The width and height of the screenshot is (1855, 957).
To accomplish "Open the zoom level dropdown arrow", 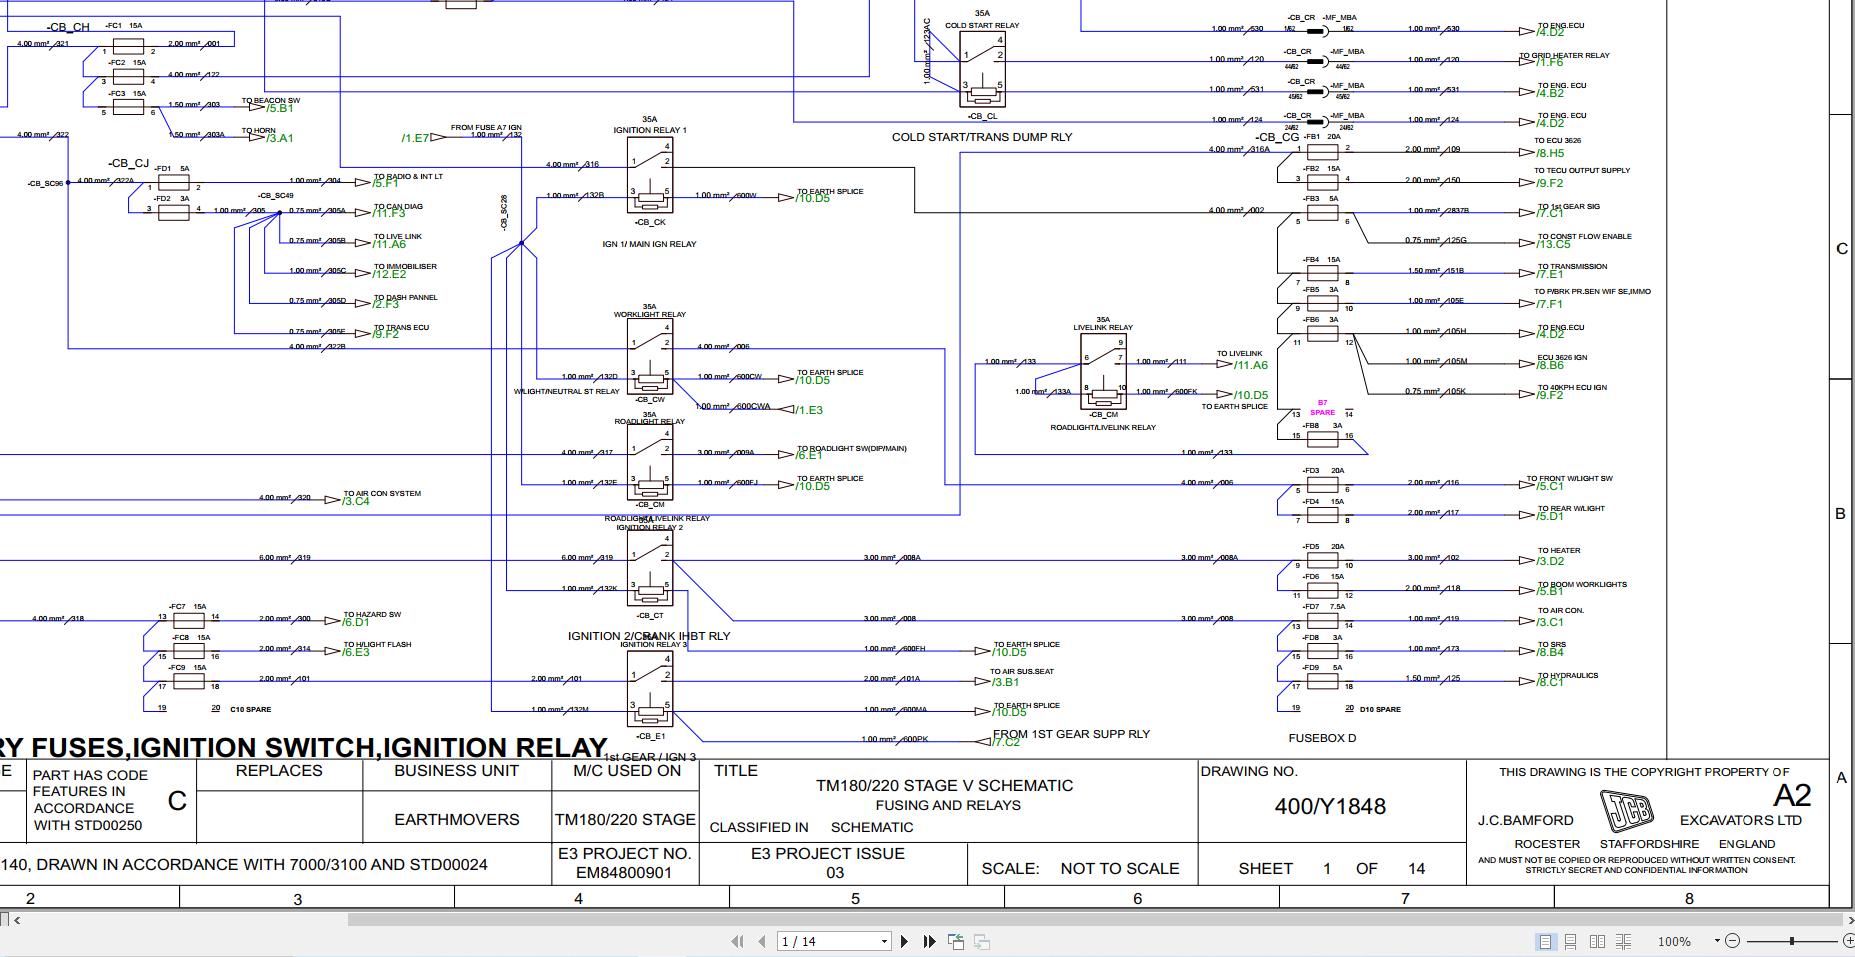I will (x=1717, y=941).
